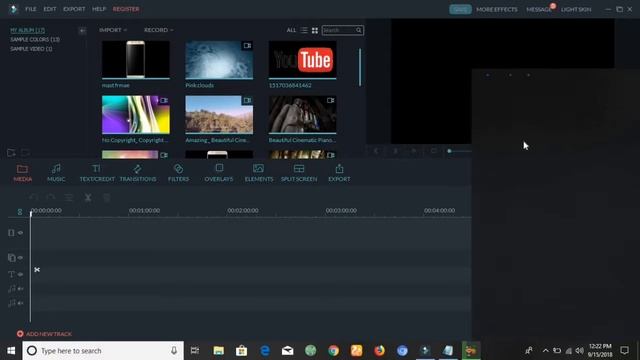Open the Filters tab
The image size is (640, 360).
click(x=178, y=173)
